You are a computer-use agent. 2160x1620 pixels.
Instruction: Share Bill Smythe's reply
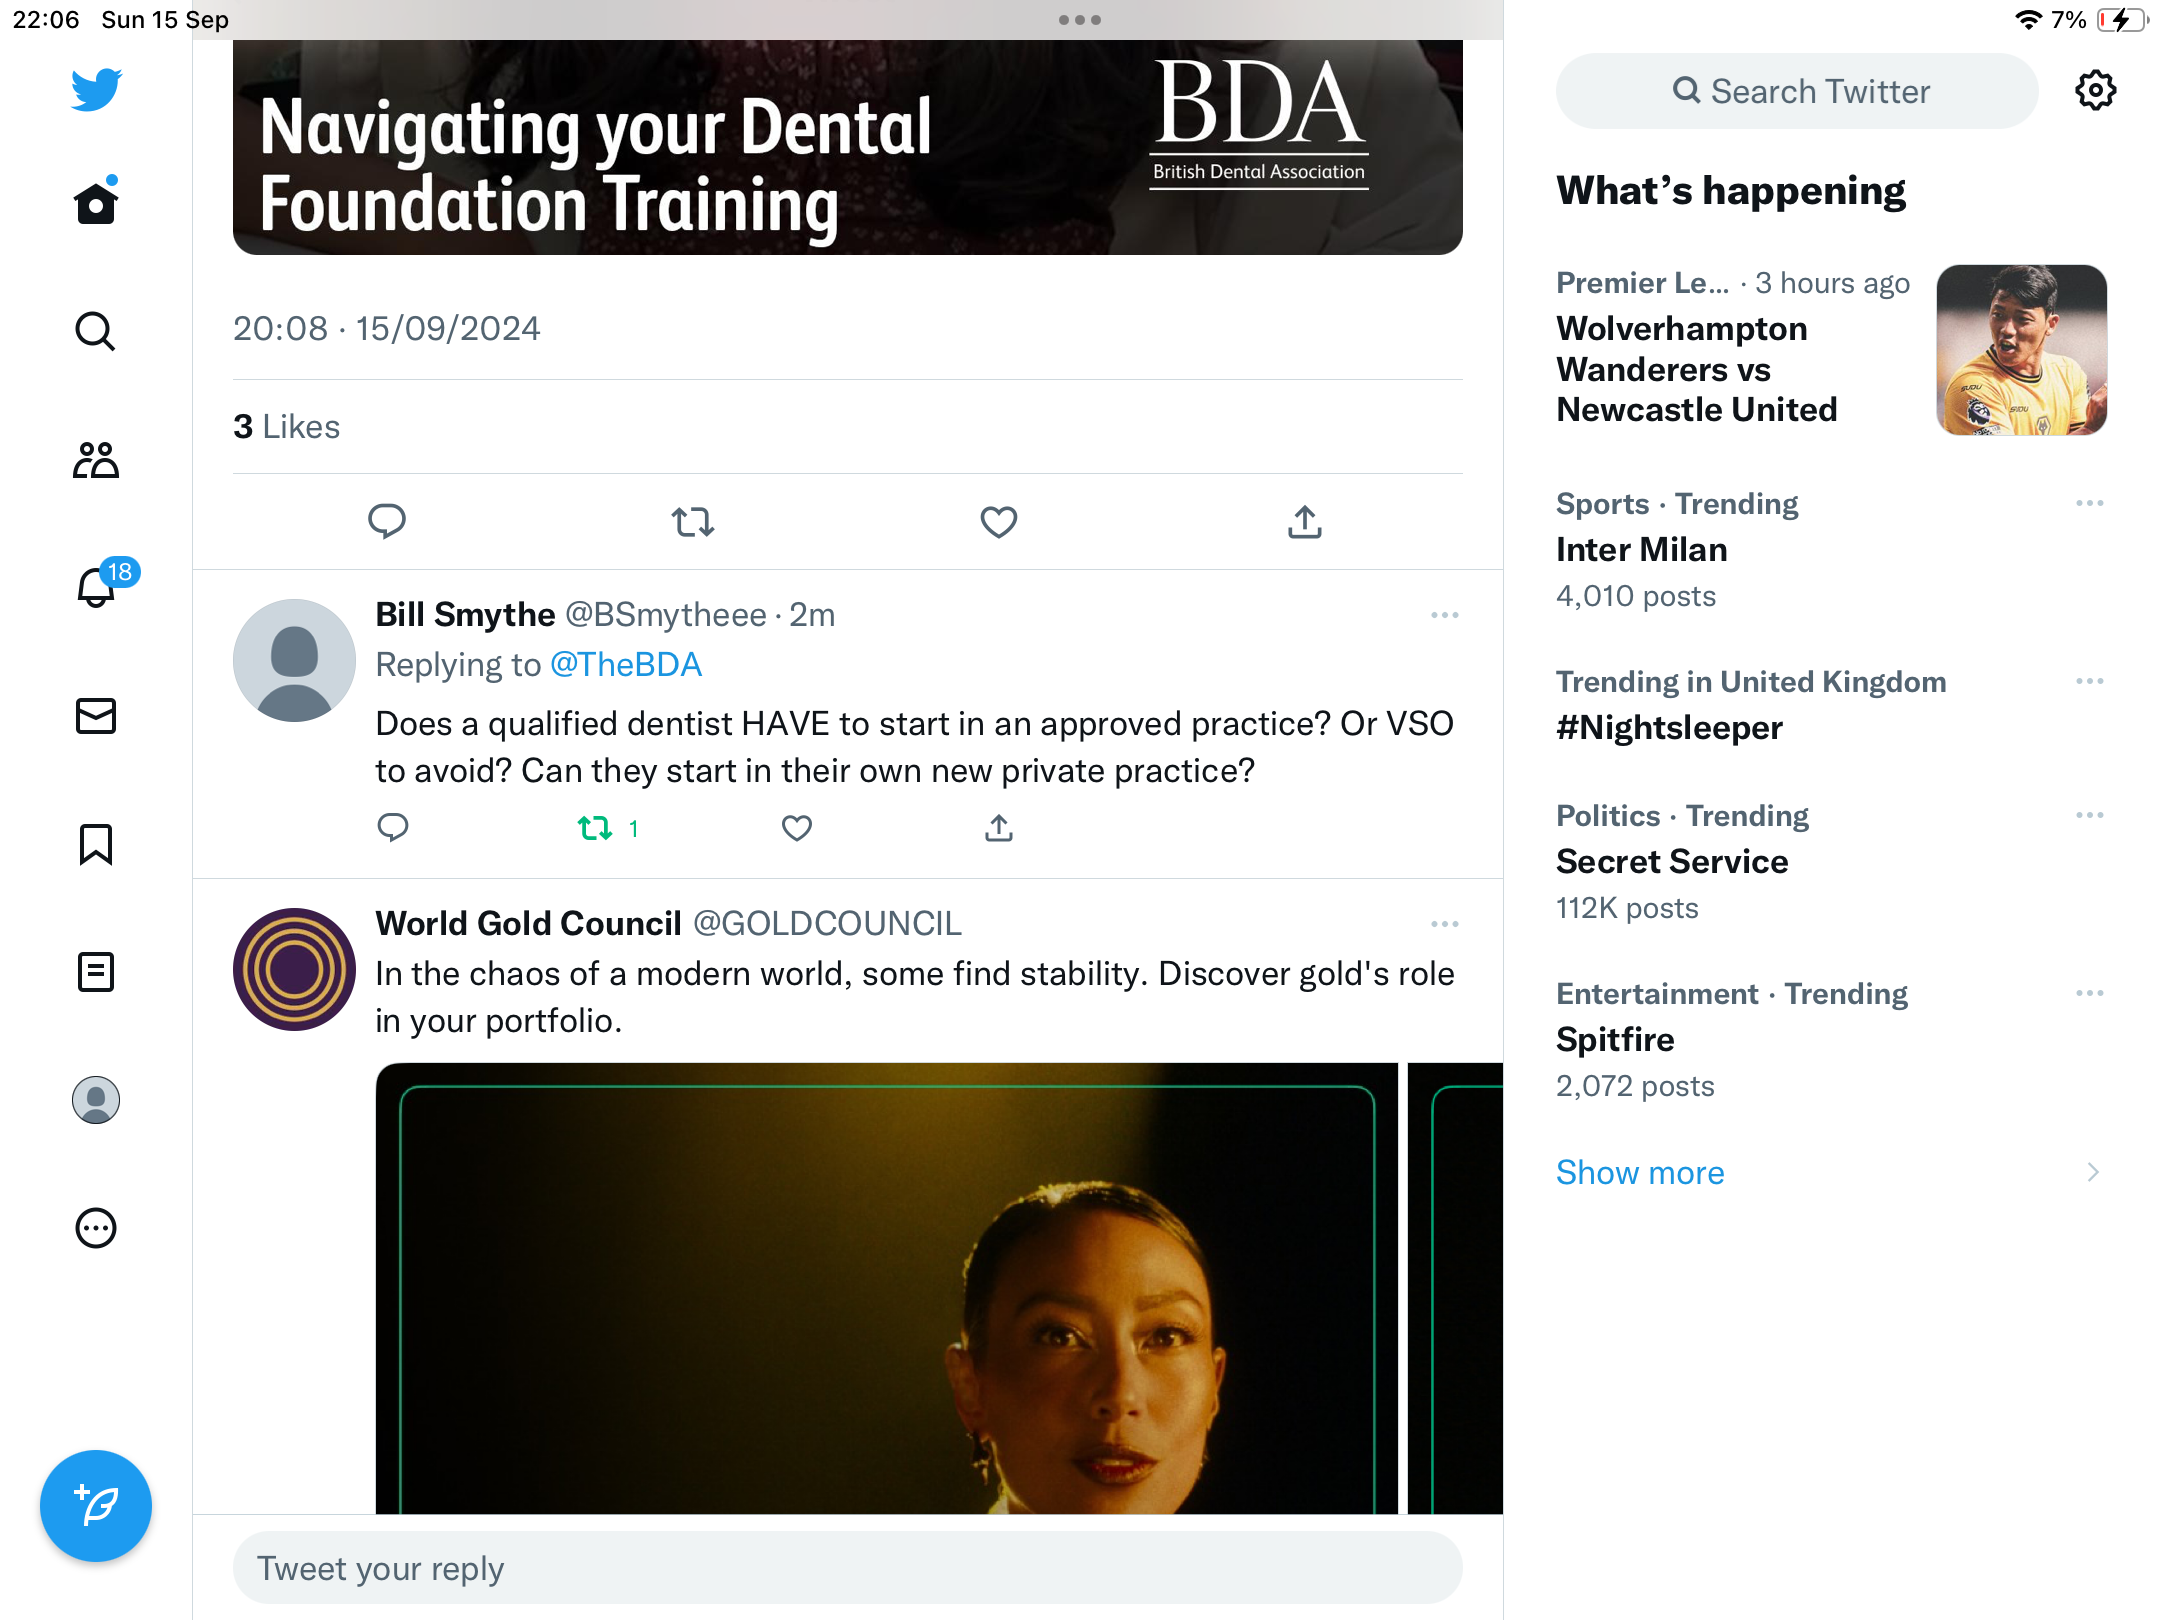point(999,828)
